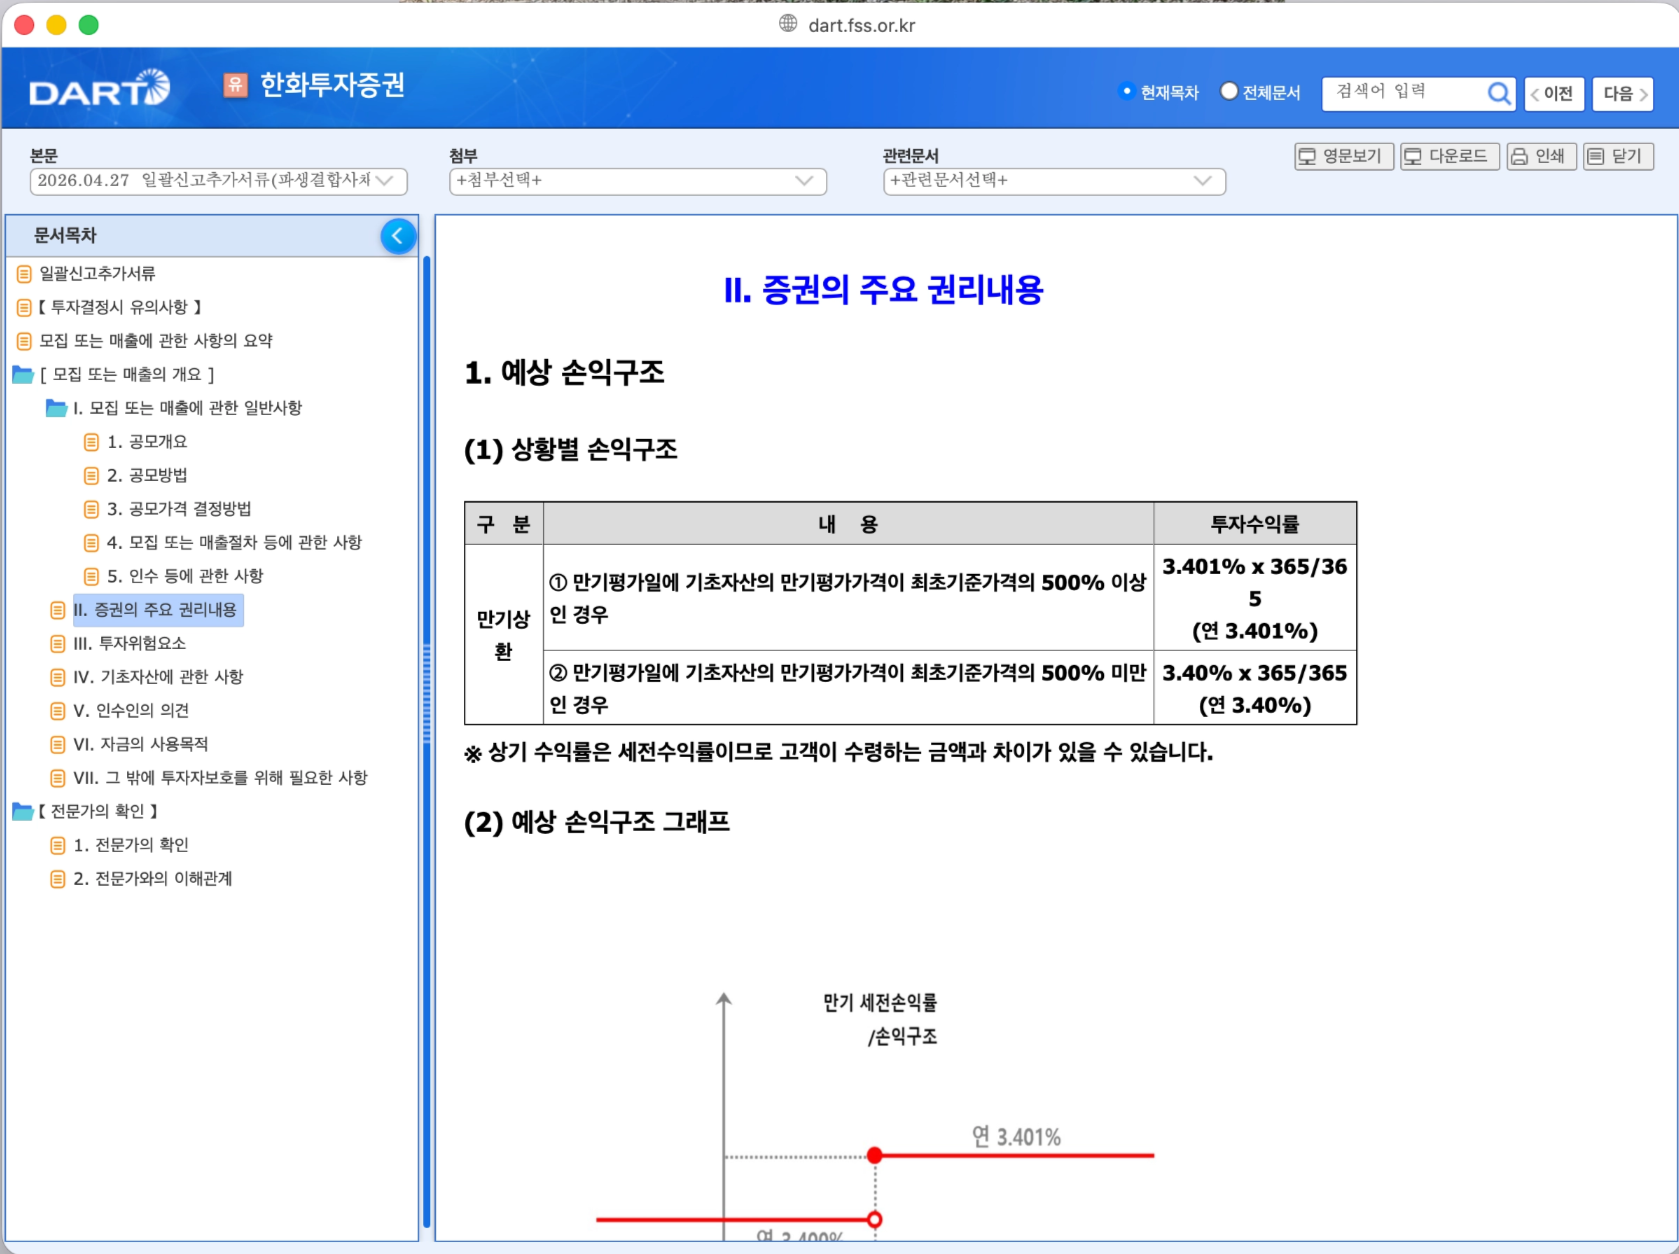Screen dimensions: 1679x1254
Task: Click document icon beside 2. 공모방법
Action: (91, 476)
